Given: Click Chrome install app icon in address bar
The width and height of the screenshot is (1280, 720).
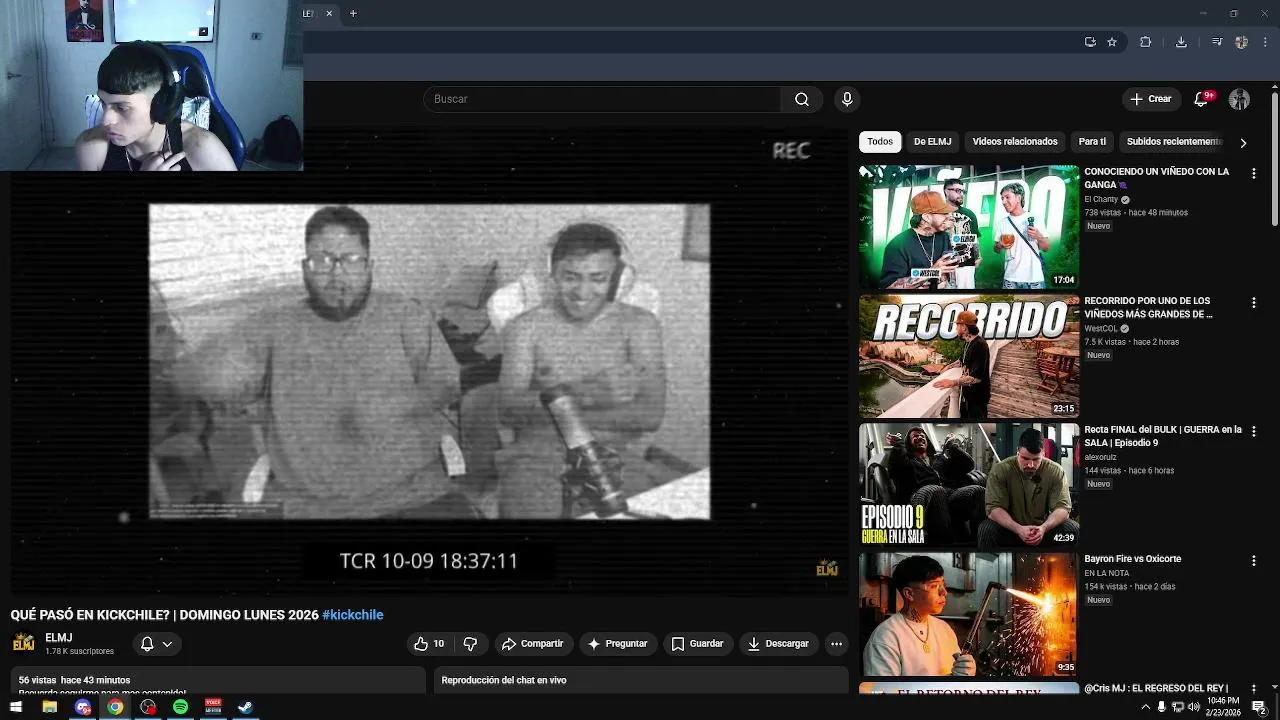Looking at the screenshot, I should (1090, 42).
